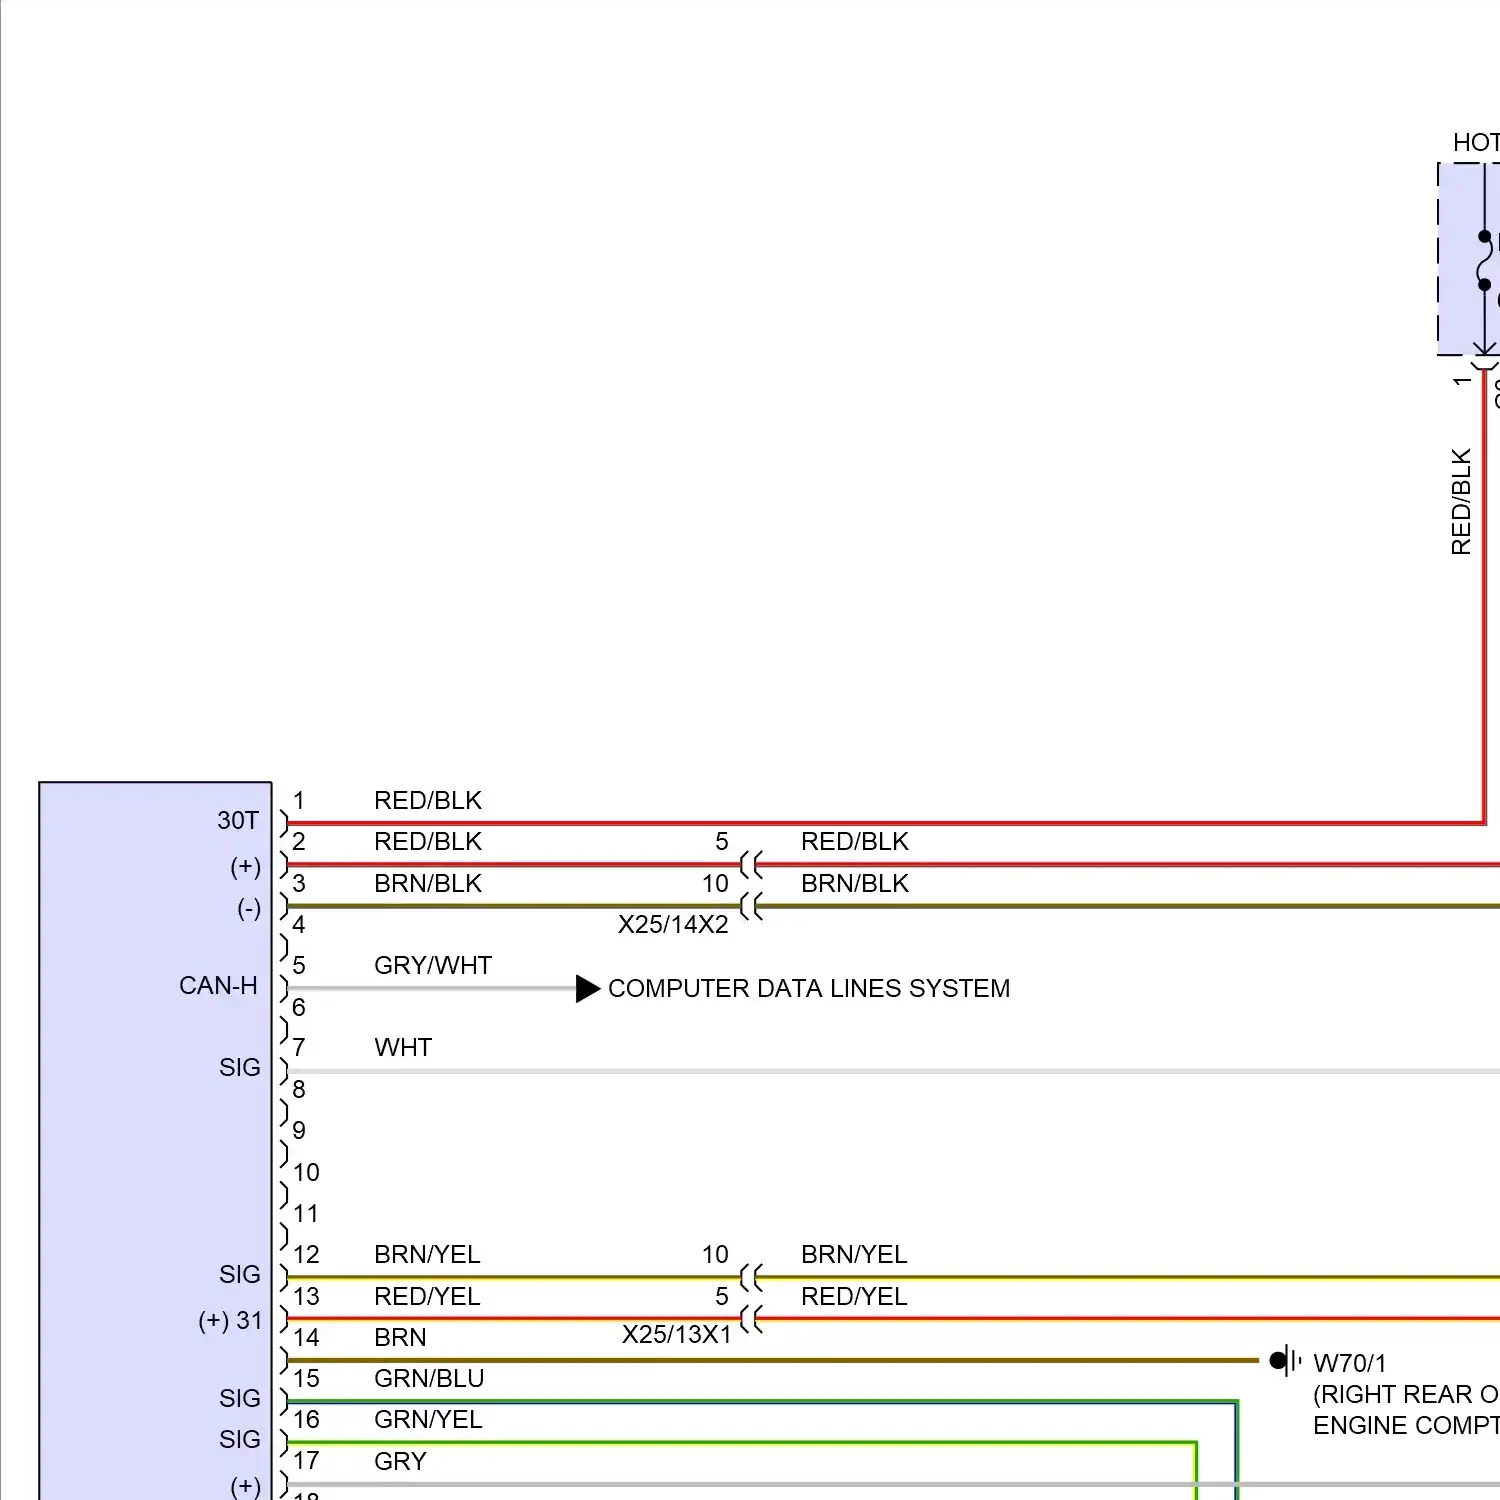Click BRN/YEL label next to pin 12

[x=427, y=1255]
